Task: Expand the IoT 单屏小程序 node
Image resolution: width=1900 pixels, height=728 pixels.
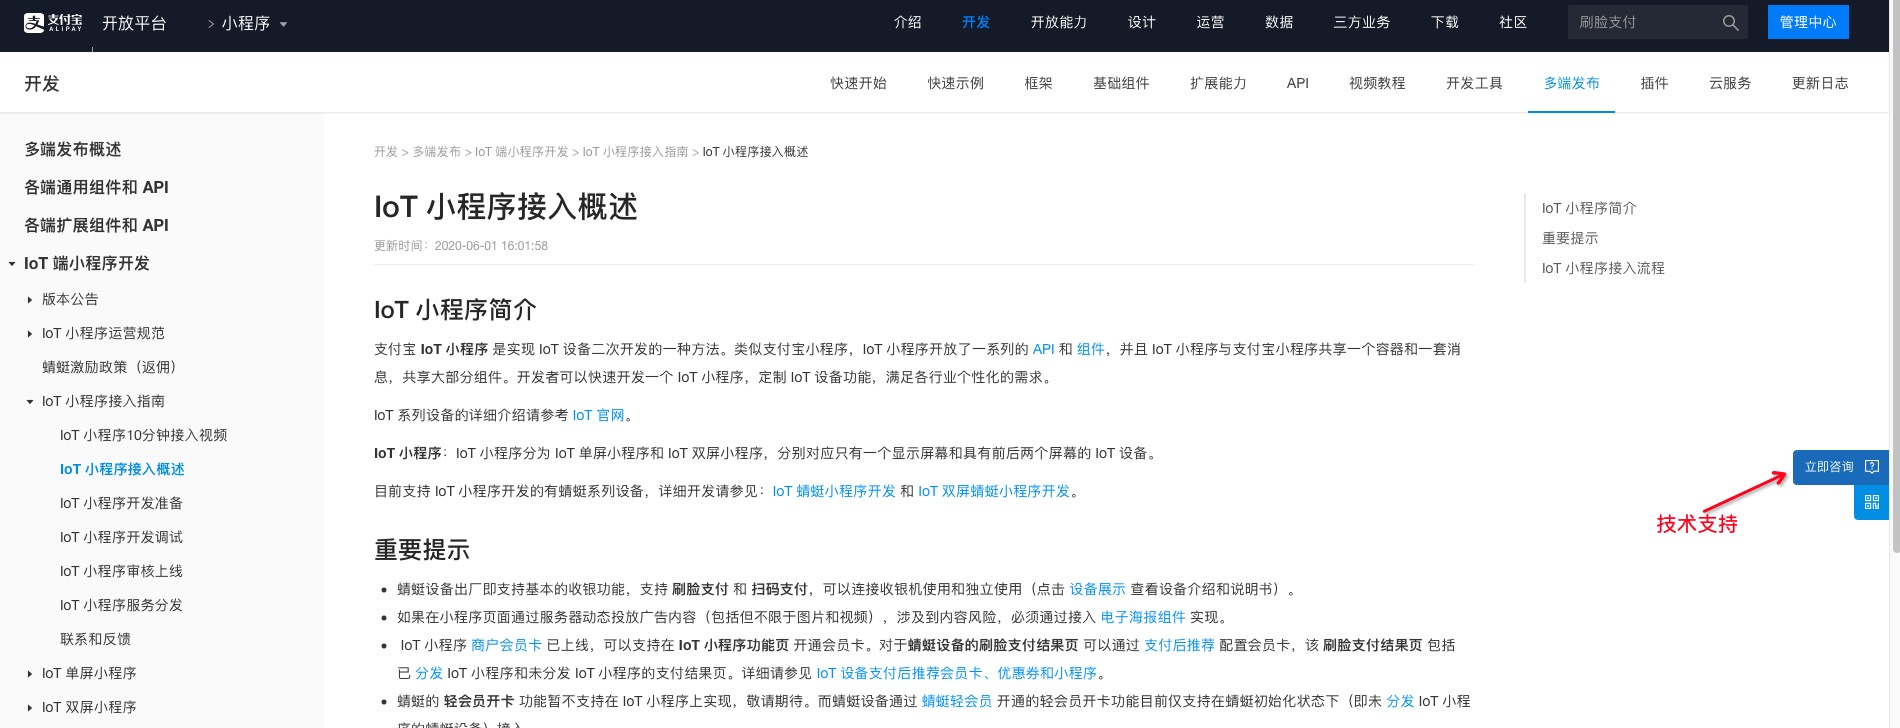Action: coord(30,674)
